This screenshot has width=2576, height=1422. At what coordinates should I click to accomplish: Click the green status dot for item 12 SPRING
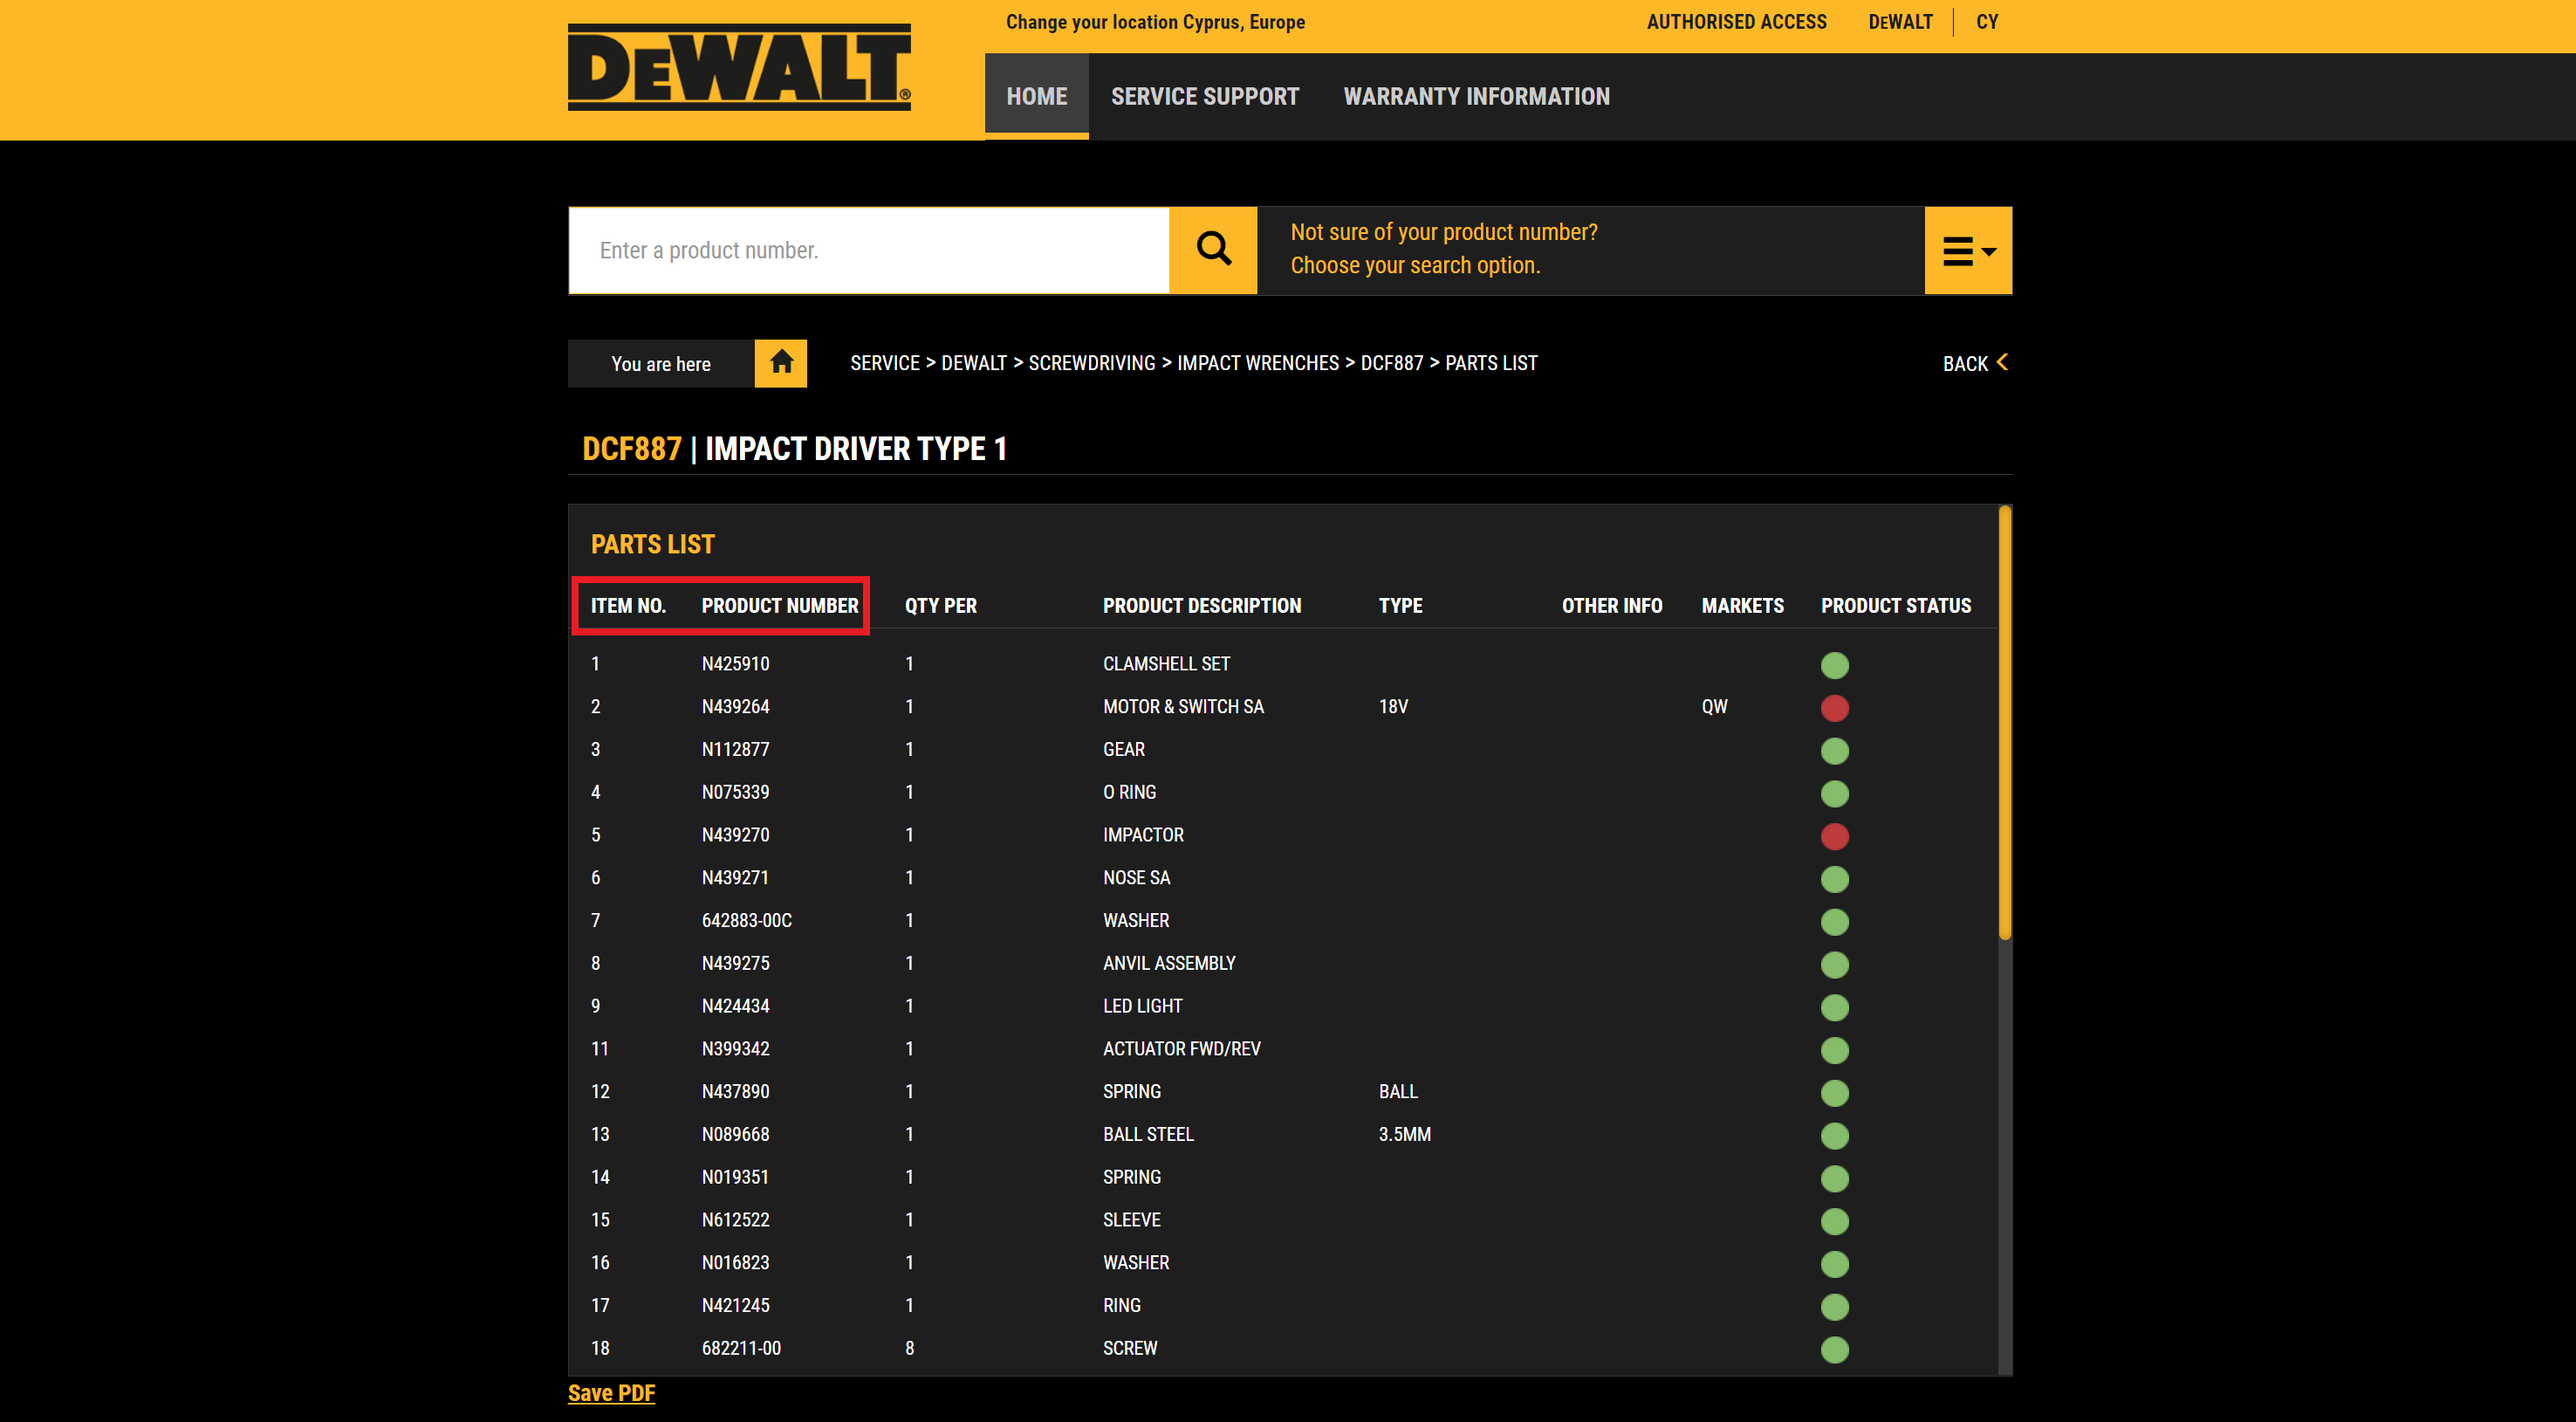(1834, 1093)
